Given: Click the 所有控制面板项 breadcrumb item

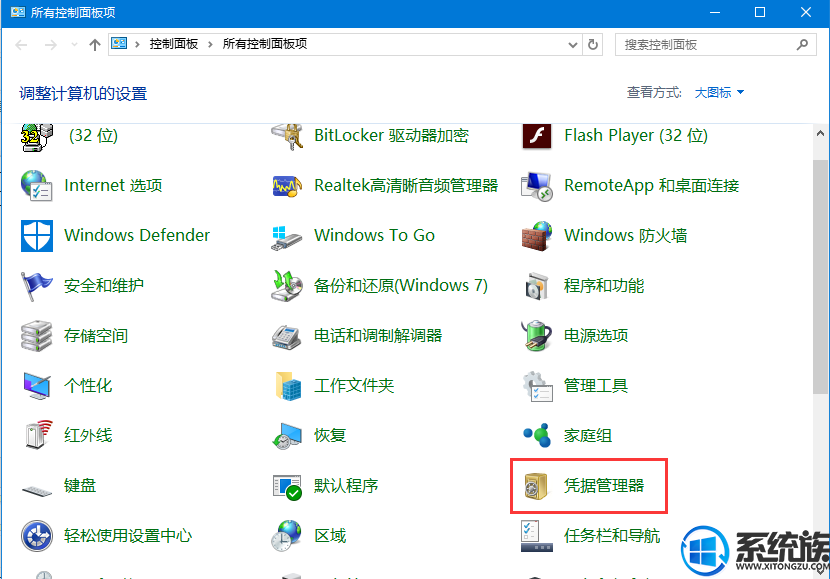Looking at the screenshot, I should (265, 44).
